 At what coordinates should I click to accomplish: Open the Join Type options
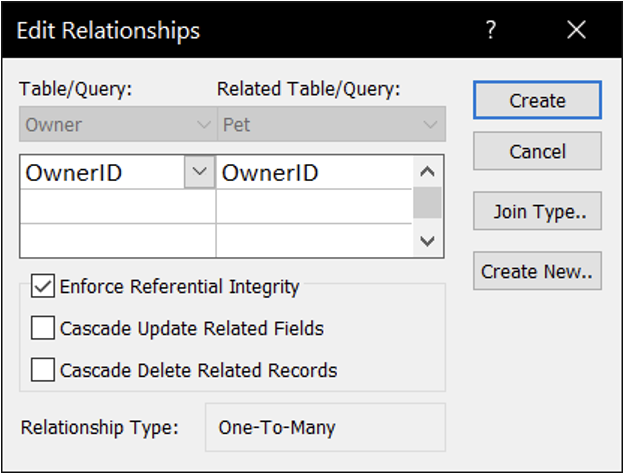pos(537,212)
